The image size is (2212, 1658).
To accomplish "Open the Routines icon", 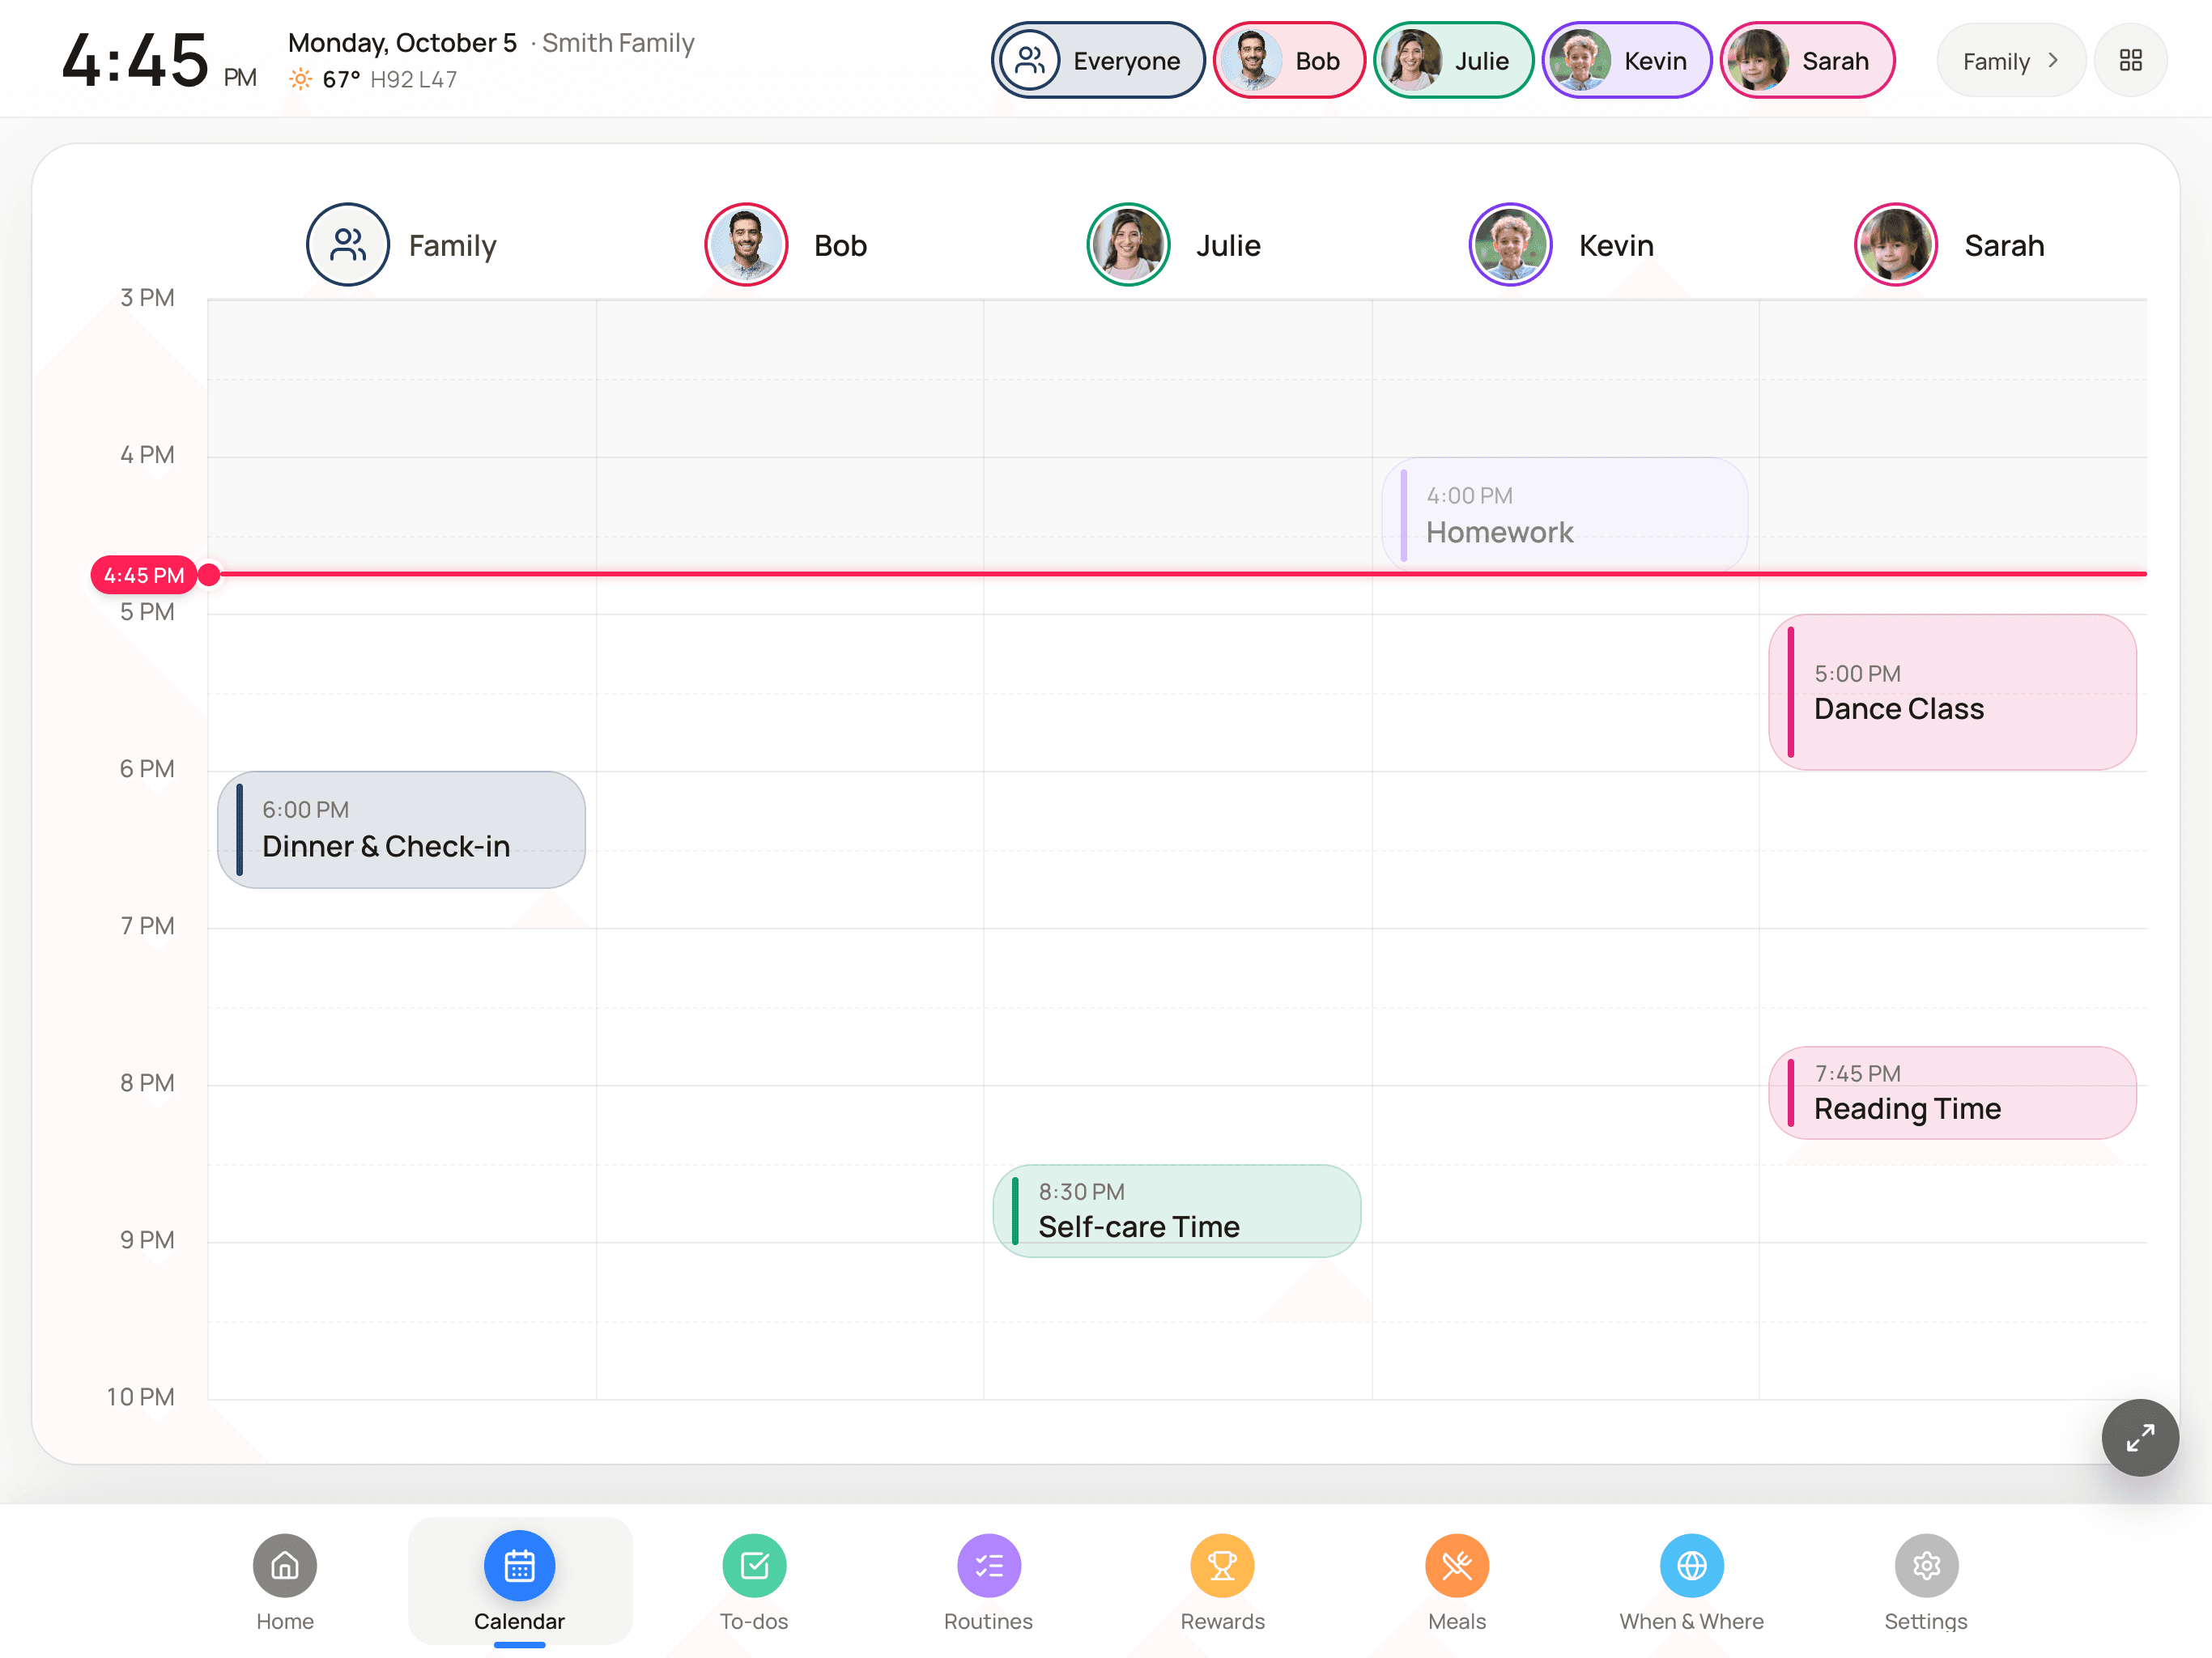I will (988, 1565).
